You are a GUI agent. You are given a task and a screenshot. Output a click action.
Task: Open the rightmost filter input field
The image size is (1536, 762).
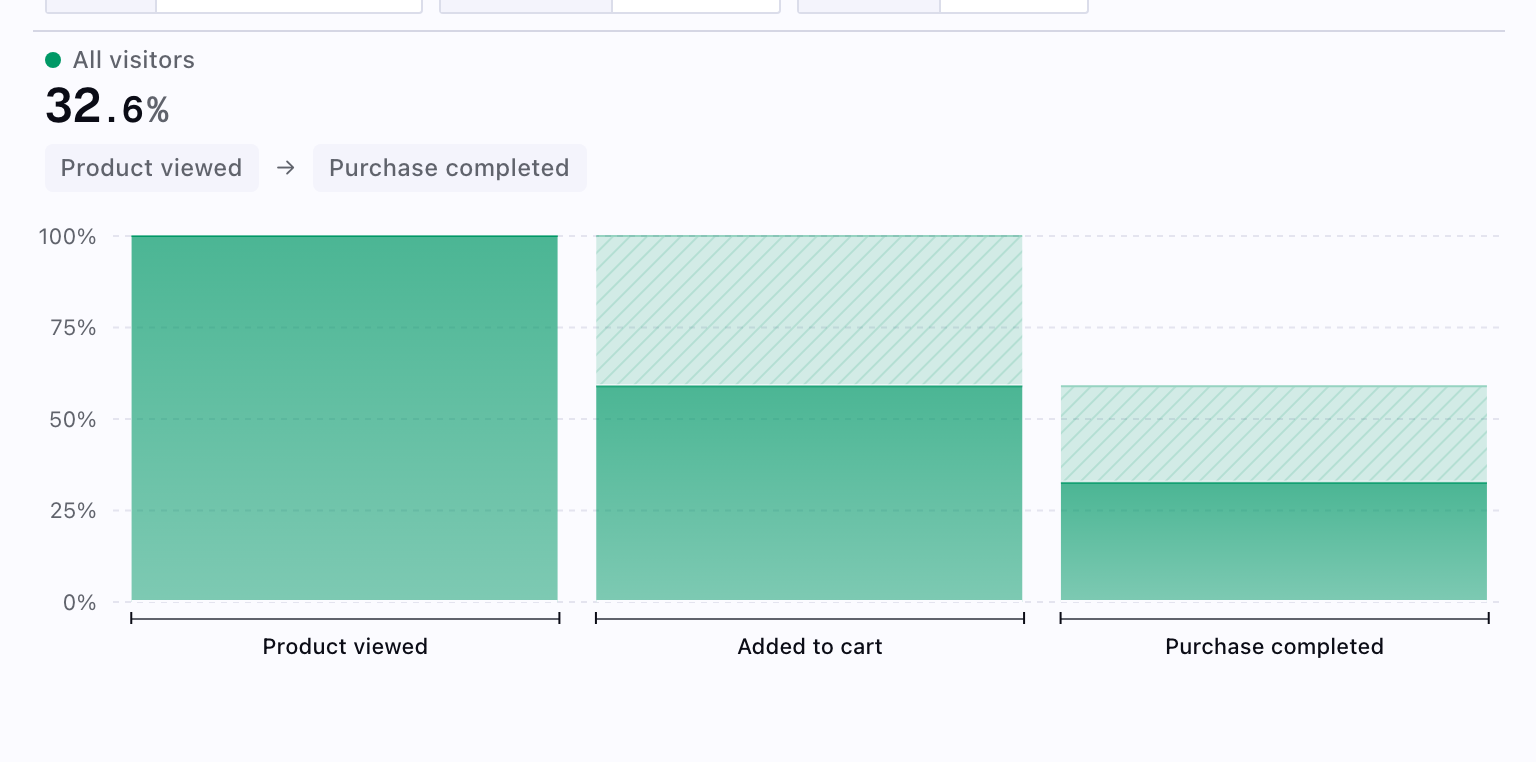[1013, 6]
